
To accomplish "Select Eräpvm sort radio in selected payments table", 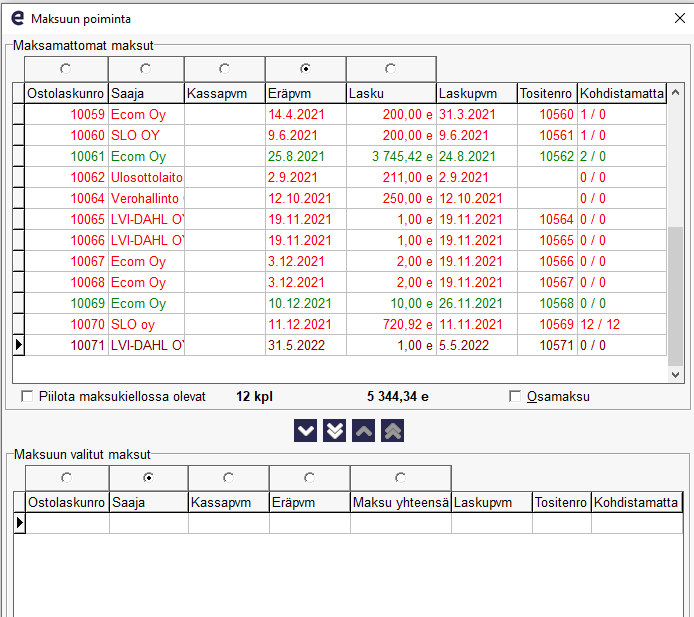I will click(309, 478).
